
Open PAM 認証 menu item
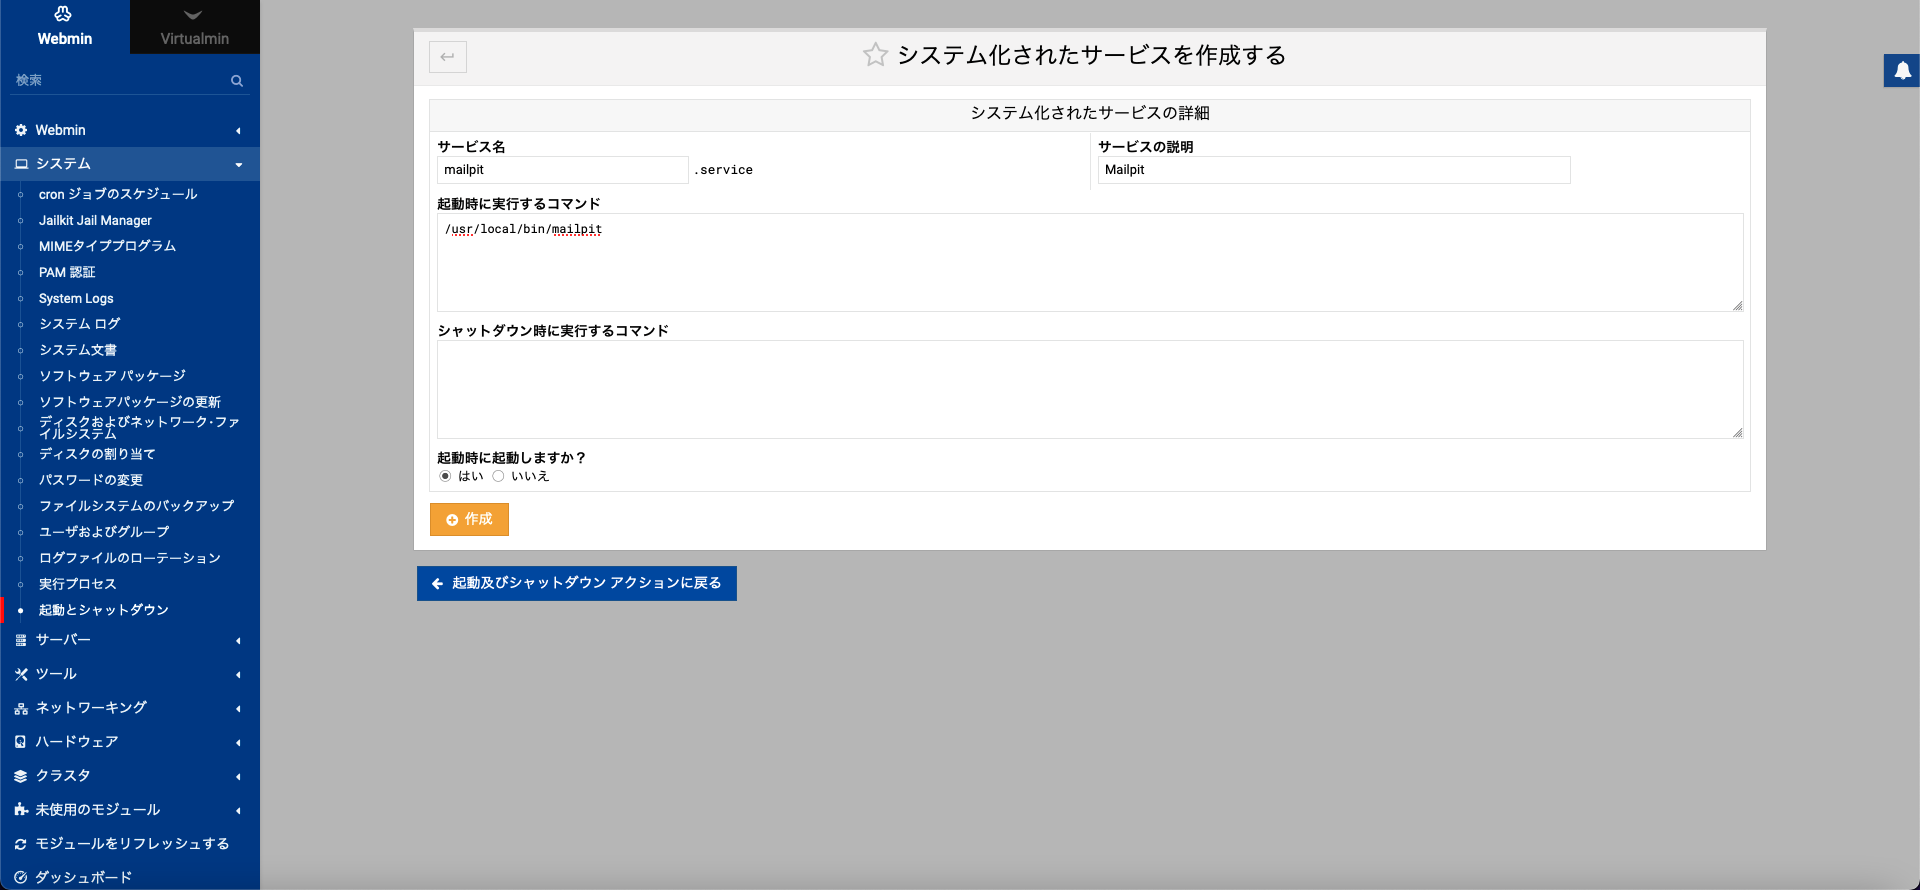tap(67, 272)
